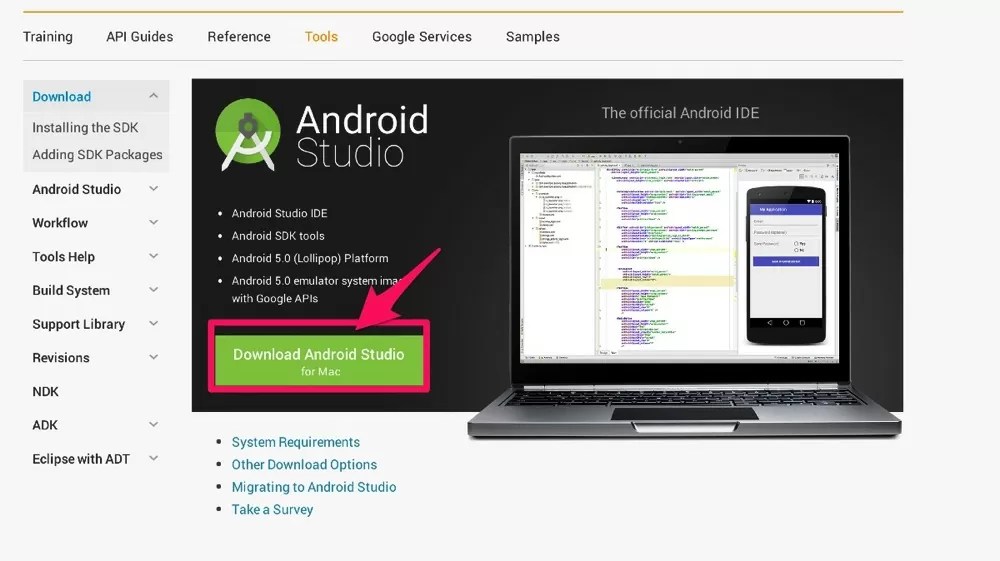
Task: Expand the Tools Help chevron
Action: [154, 256]
